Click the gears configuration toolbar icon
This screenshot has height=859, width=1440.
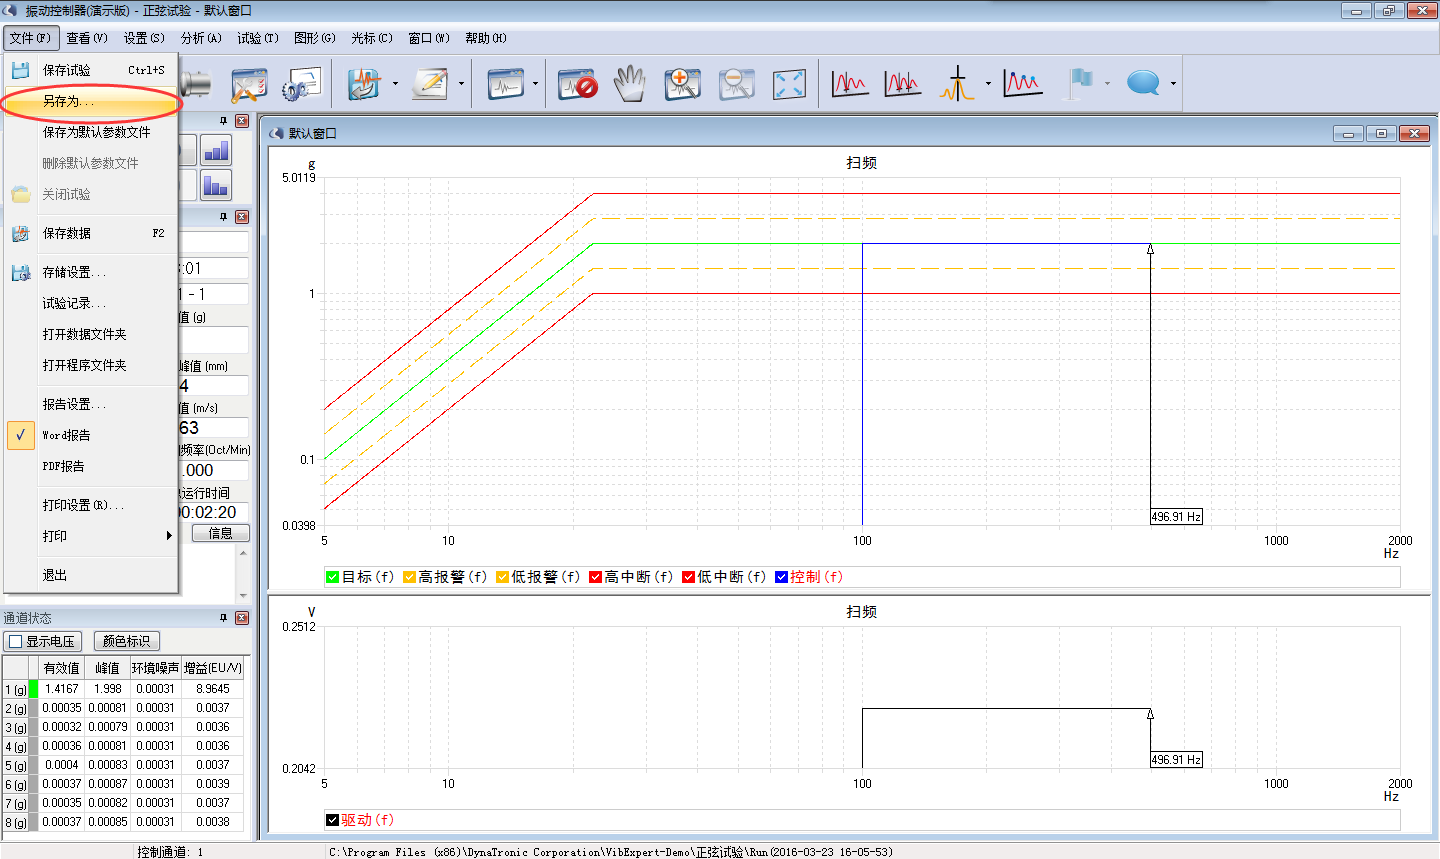(302, 84)
